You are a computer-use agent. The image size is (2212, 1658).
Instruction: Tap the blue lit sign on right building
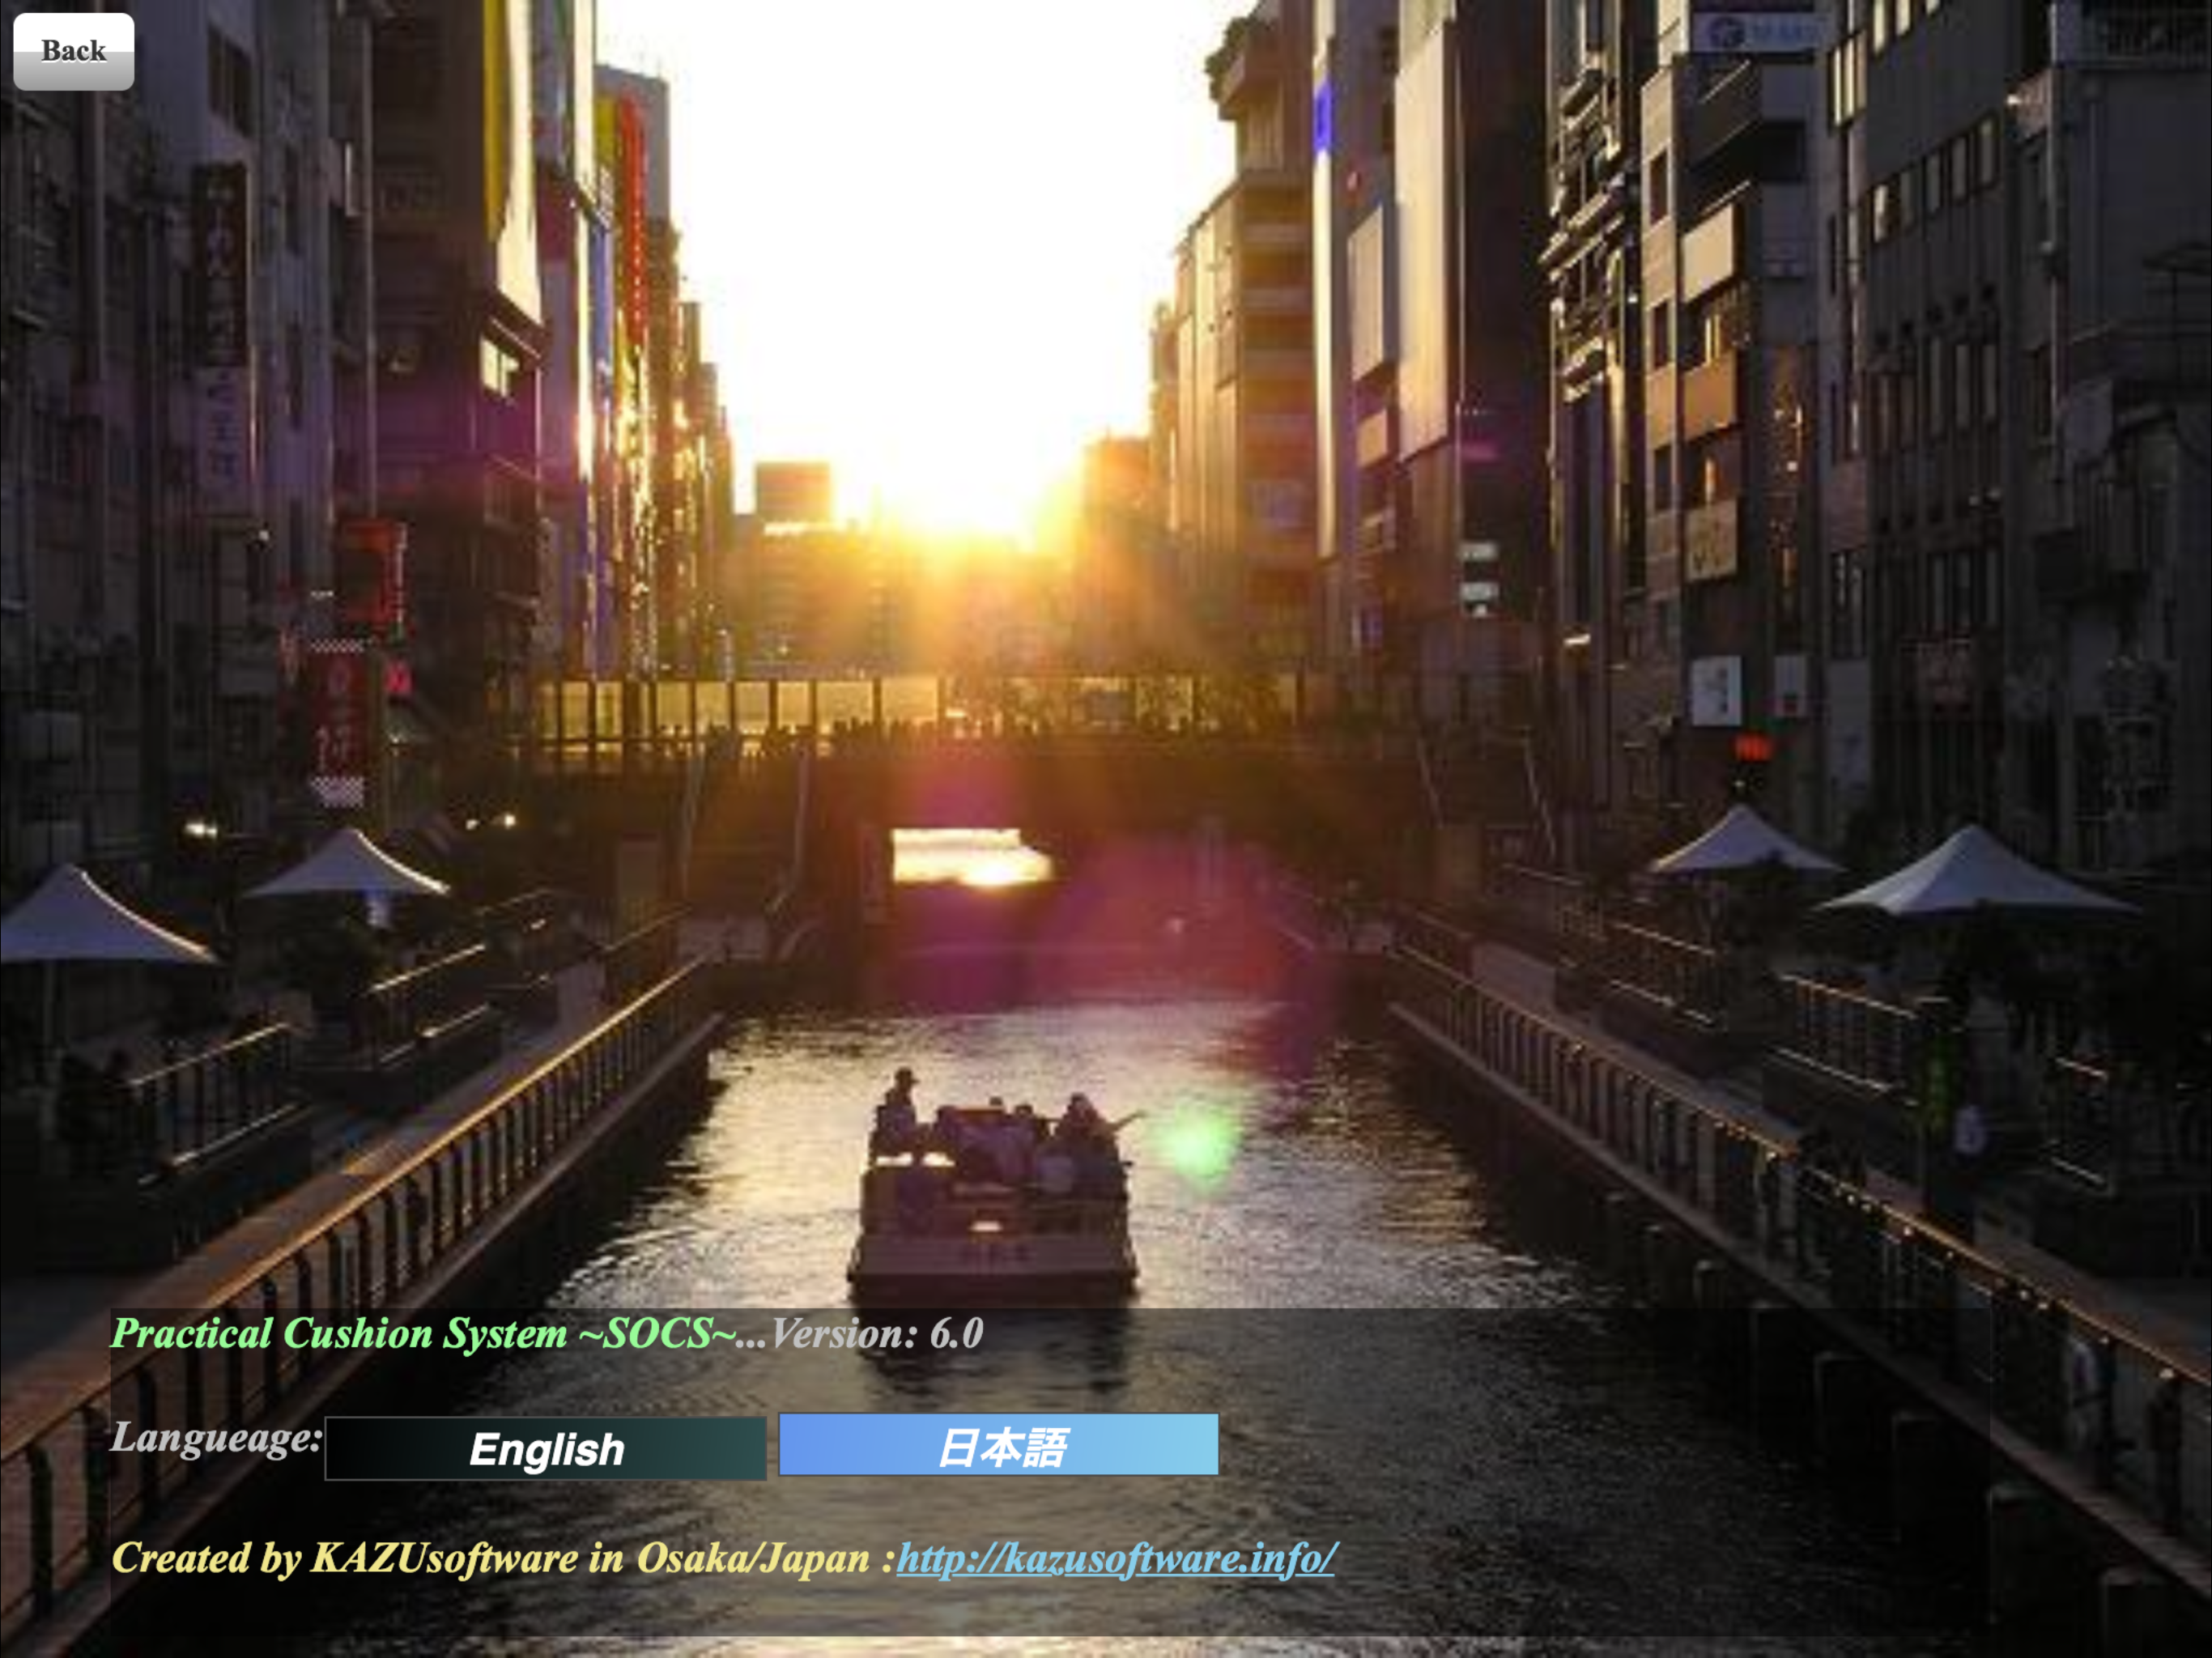coord(1322,118)
